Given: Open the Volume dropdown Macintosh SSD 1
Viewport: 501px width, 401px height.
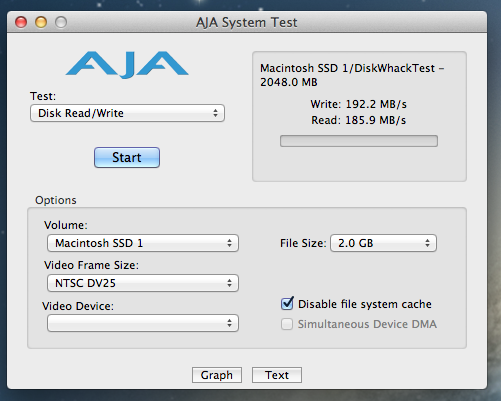Looking at the screenshot, I should 143,243.
